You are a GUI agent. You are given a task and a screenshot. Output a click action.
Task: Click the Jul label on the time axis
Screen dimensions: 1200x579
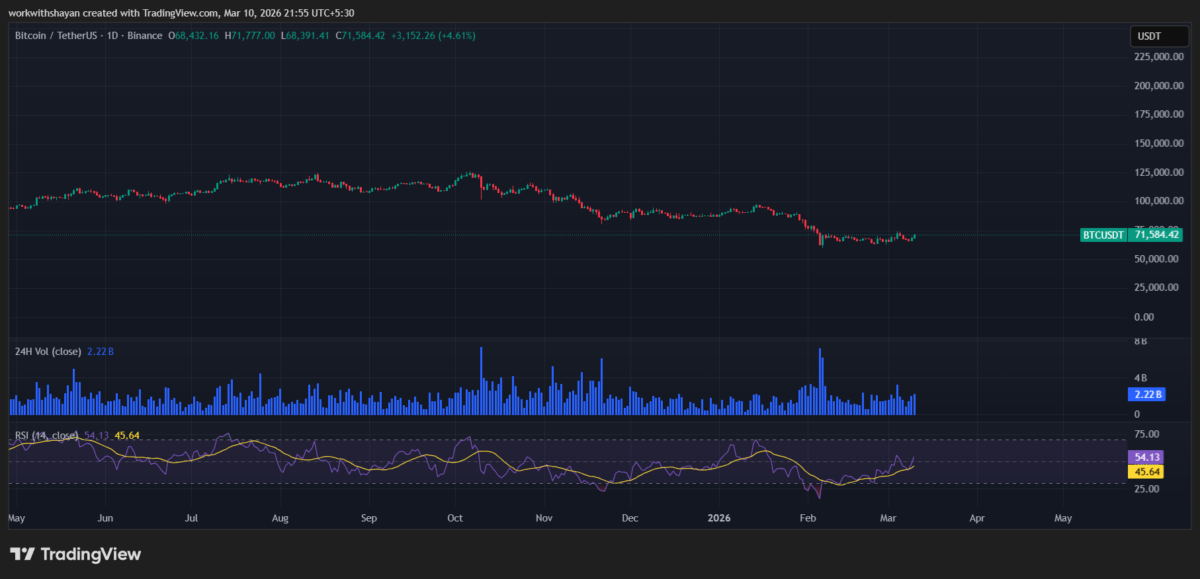click(191, 519)
